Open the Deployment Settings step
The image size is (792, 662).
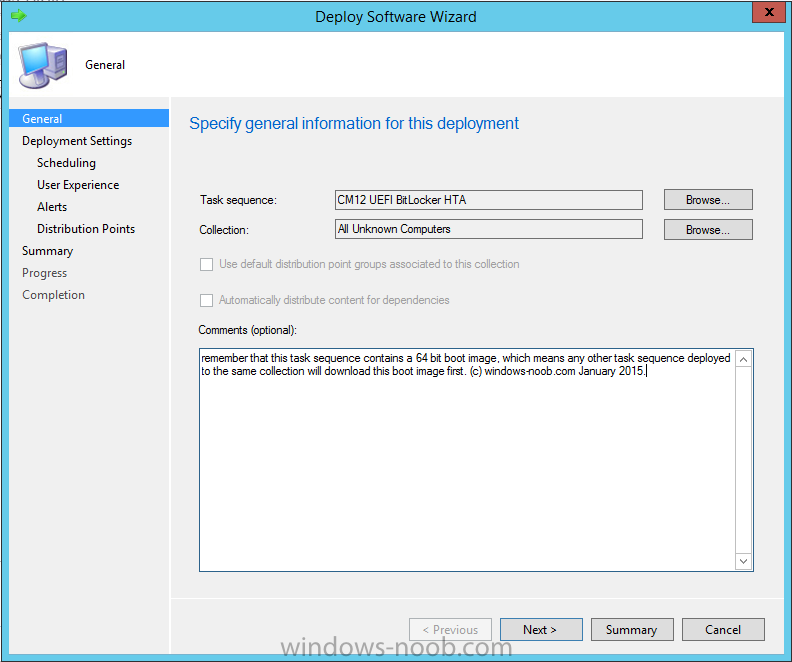pyautogui.click(x=77, y=141)
